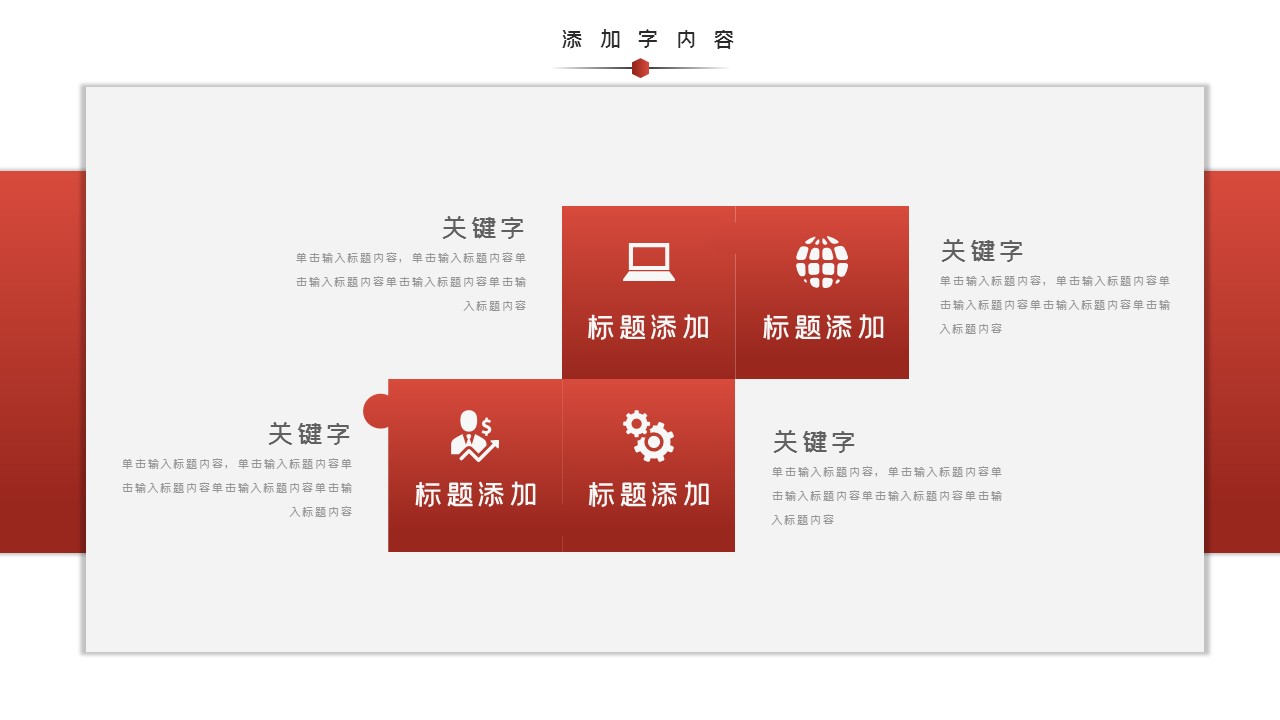This screenshot has width=1280, height=720.
Task: Click the businessman with dollar sign icon
Action: tap(474, 436)
